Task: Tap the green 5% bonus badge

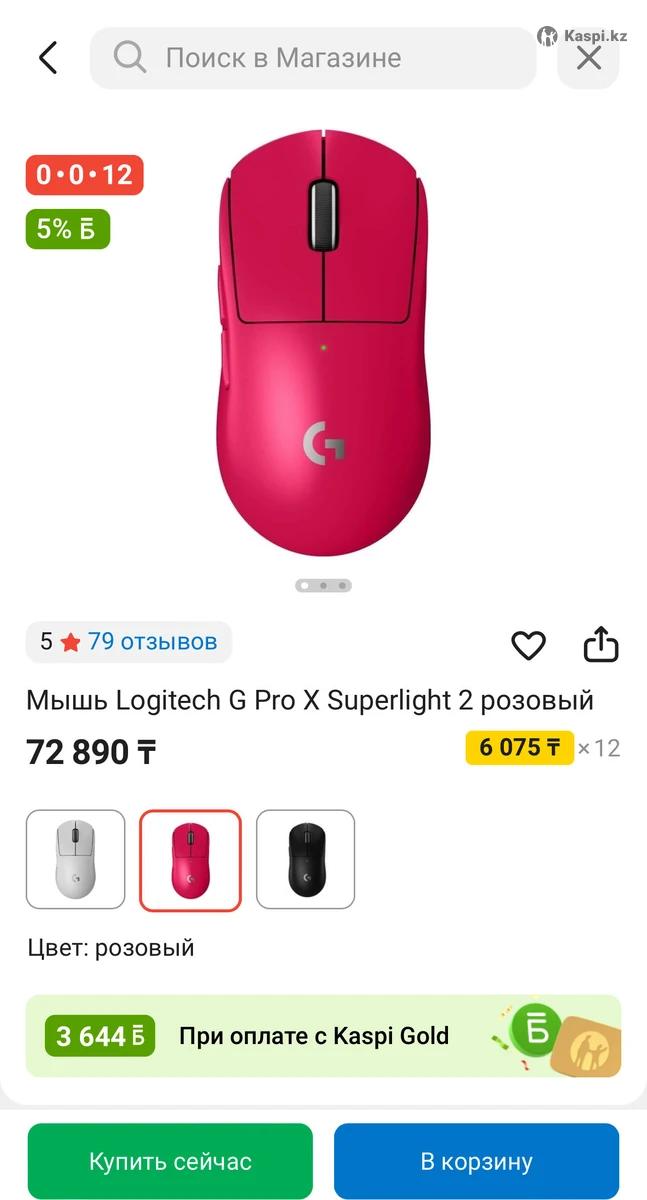Action: pyautogui.click(x=67, y=229)
